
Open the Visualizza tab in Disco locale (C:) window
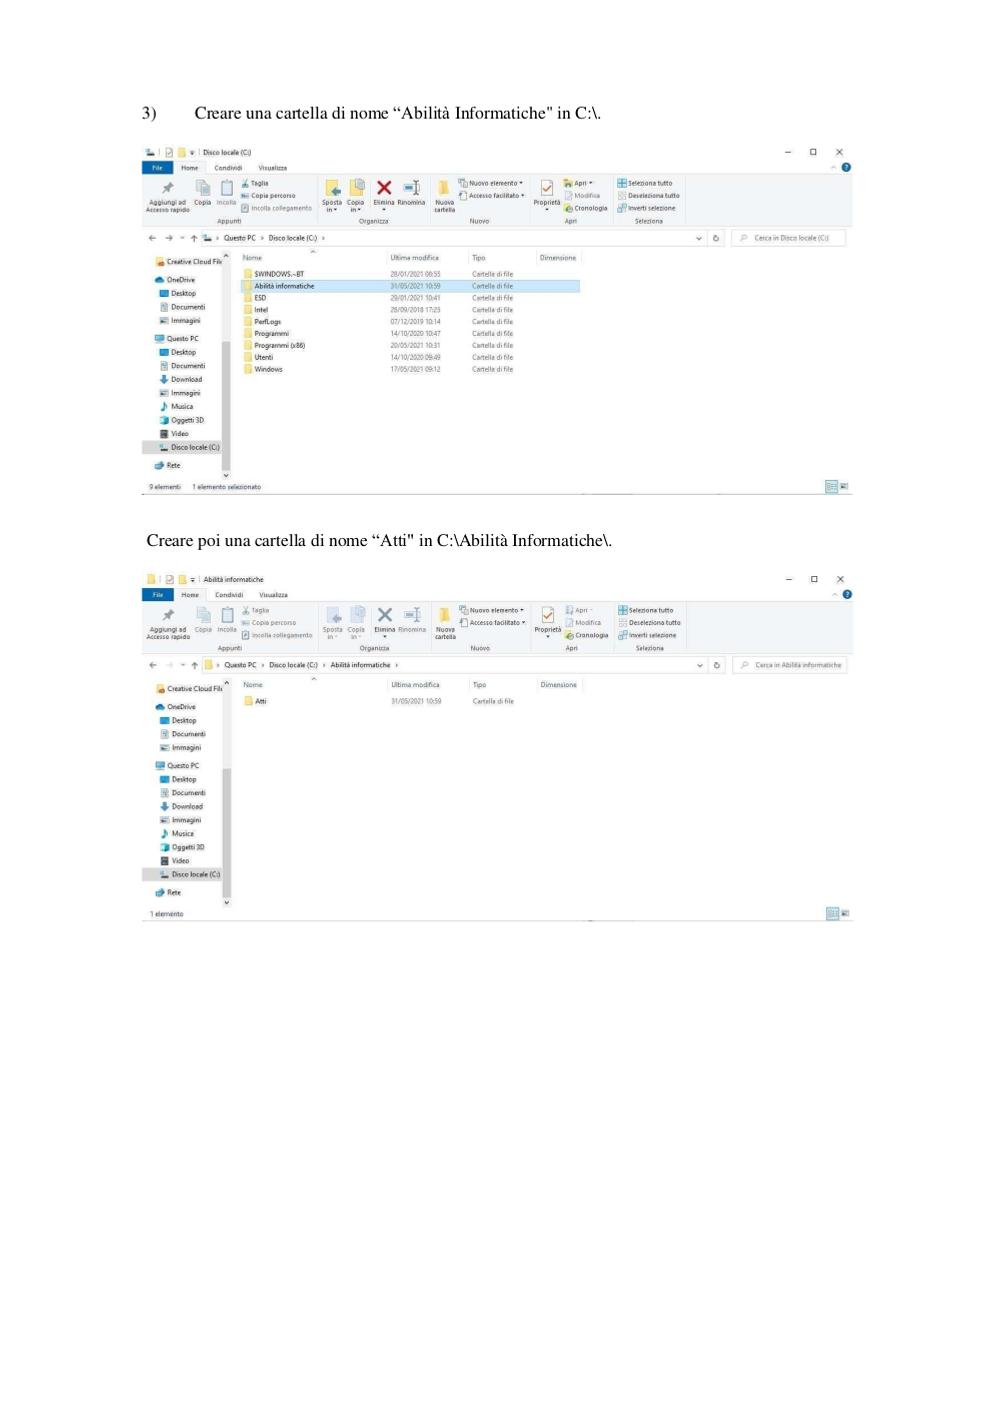[272, 168]
